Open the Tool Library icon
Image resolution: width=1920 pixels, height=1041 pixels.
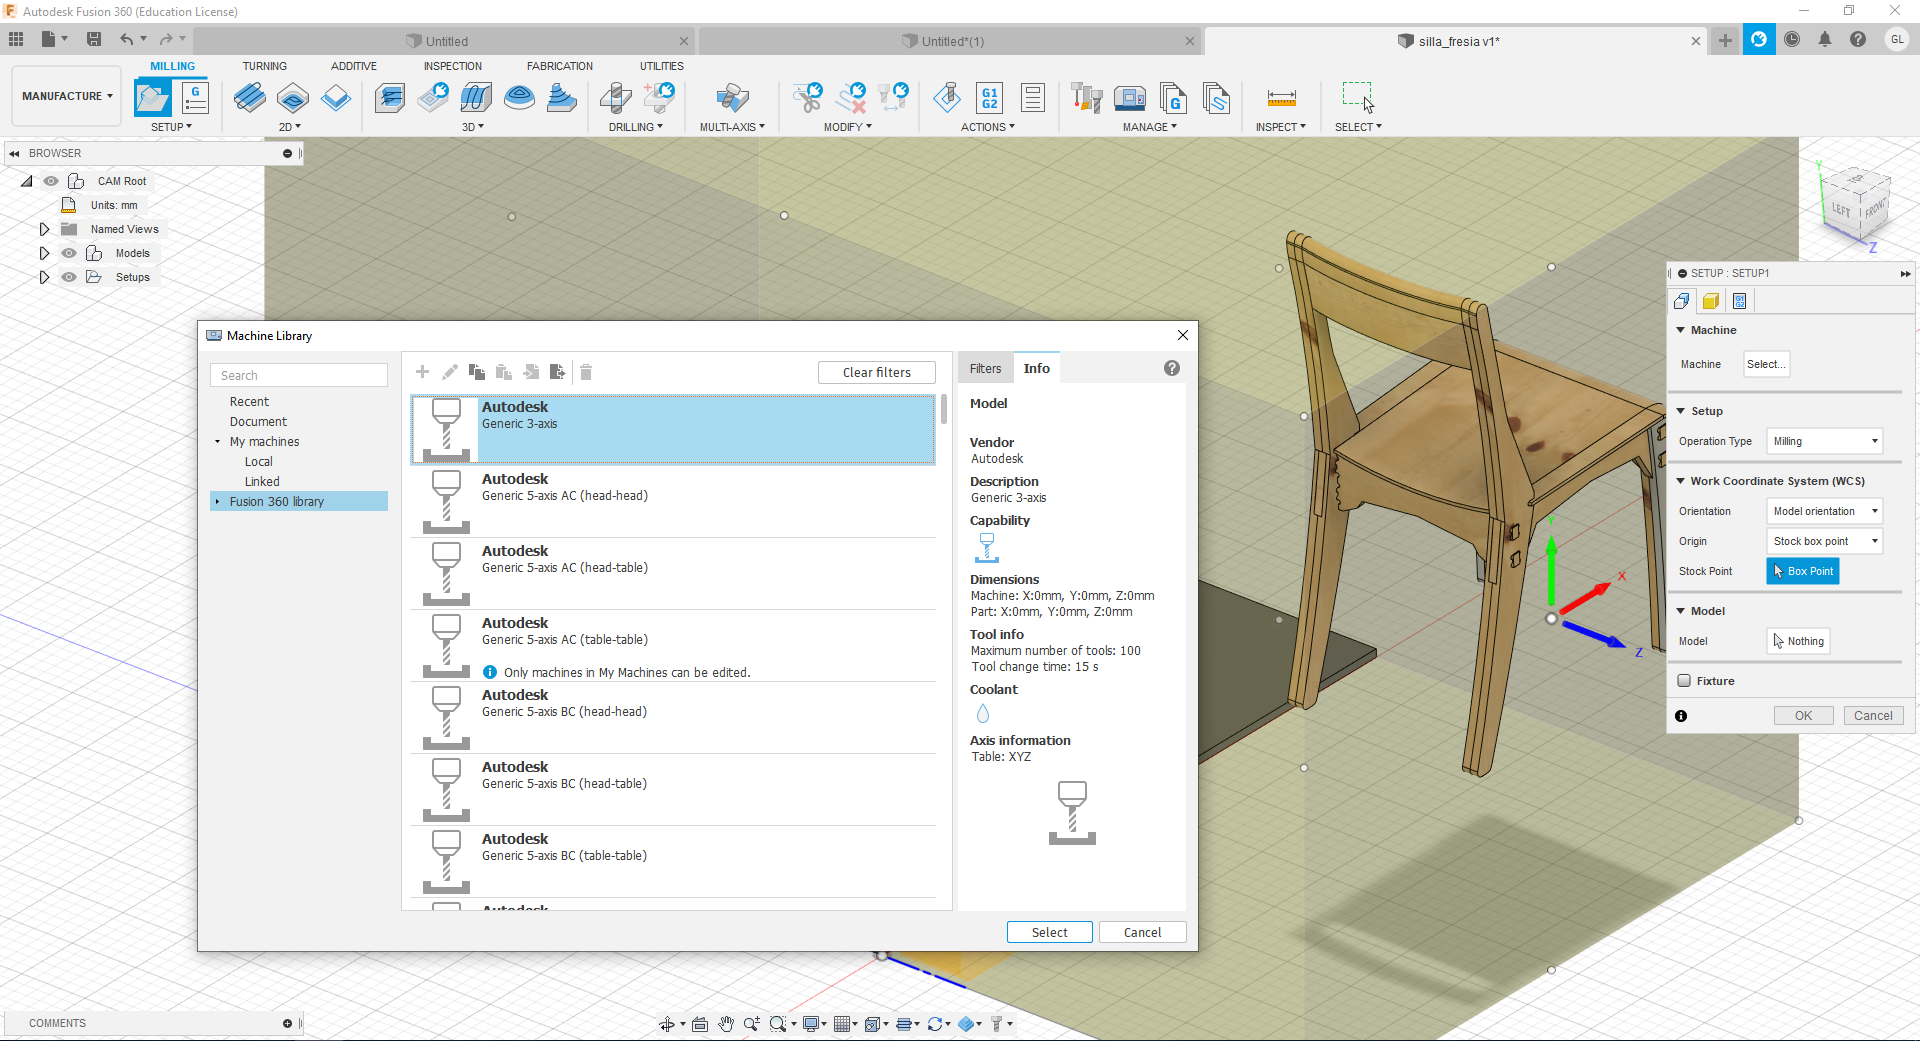(x=1086, y=98)
